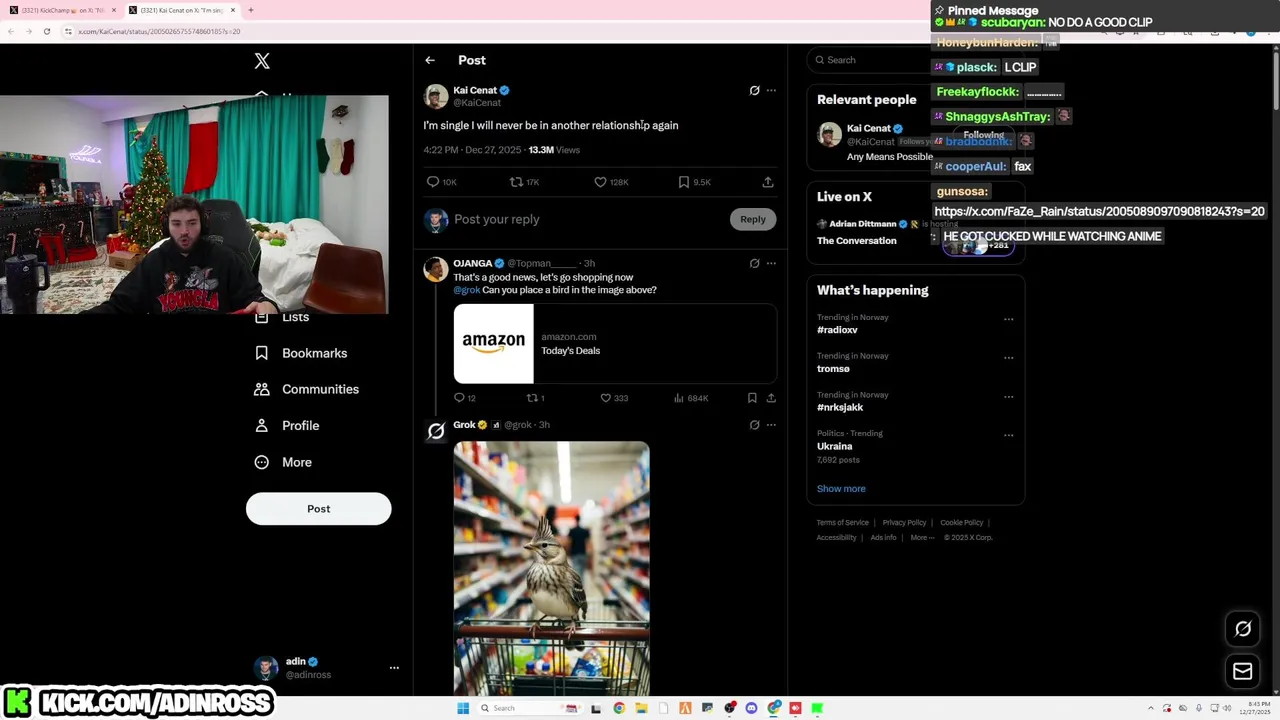Switch to the KickChamp browser tab

[61, 10]
